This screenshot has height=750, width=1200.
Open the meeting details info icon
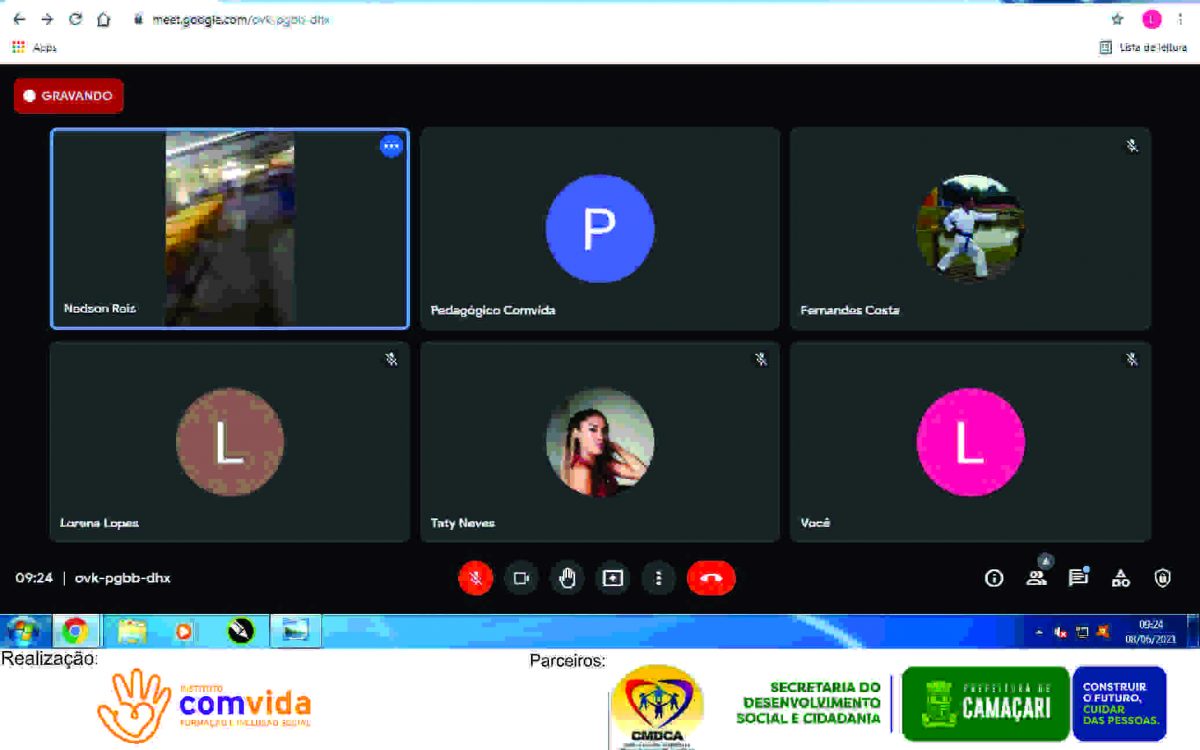(994, 578)
